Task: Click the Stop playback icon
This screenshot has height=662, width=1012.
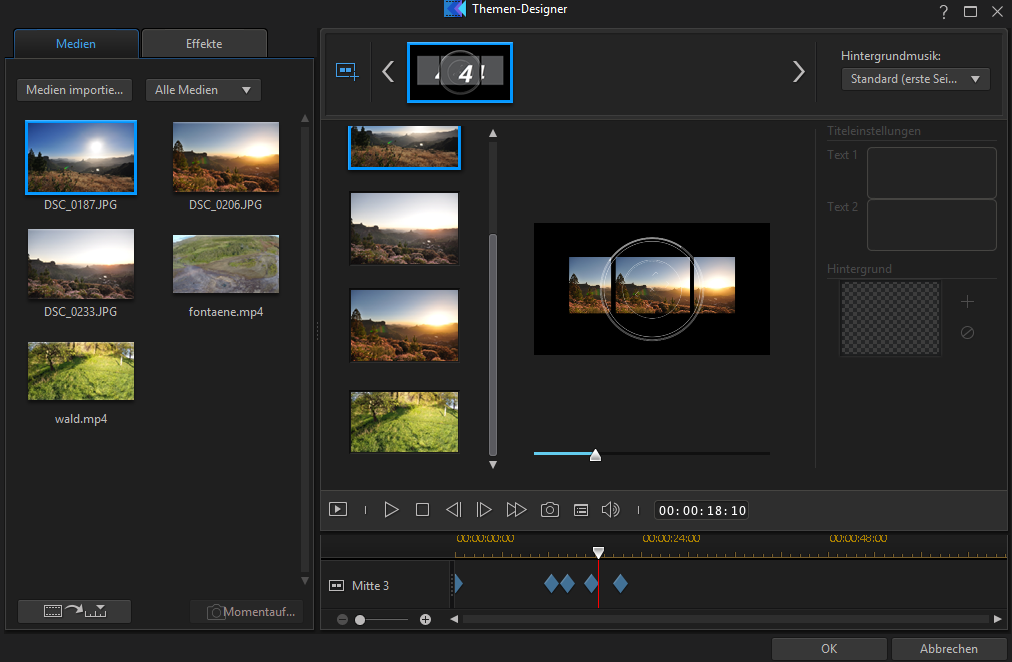Action: (422, 510)
